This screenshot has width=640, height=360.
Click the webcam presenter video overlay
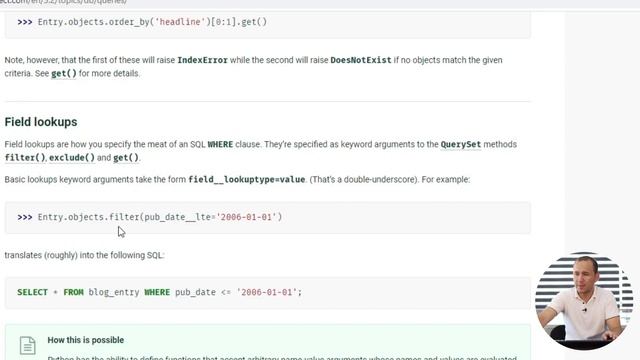[x=584, y=301]
